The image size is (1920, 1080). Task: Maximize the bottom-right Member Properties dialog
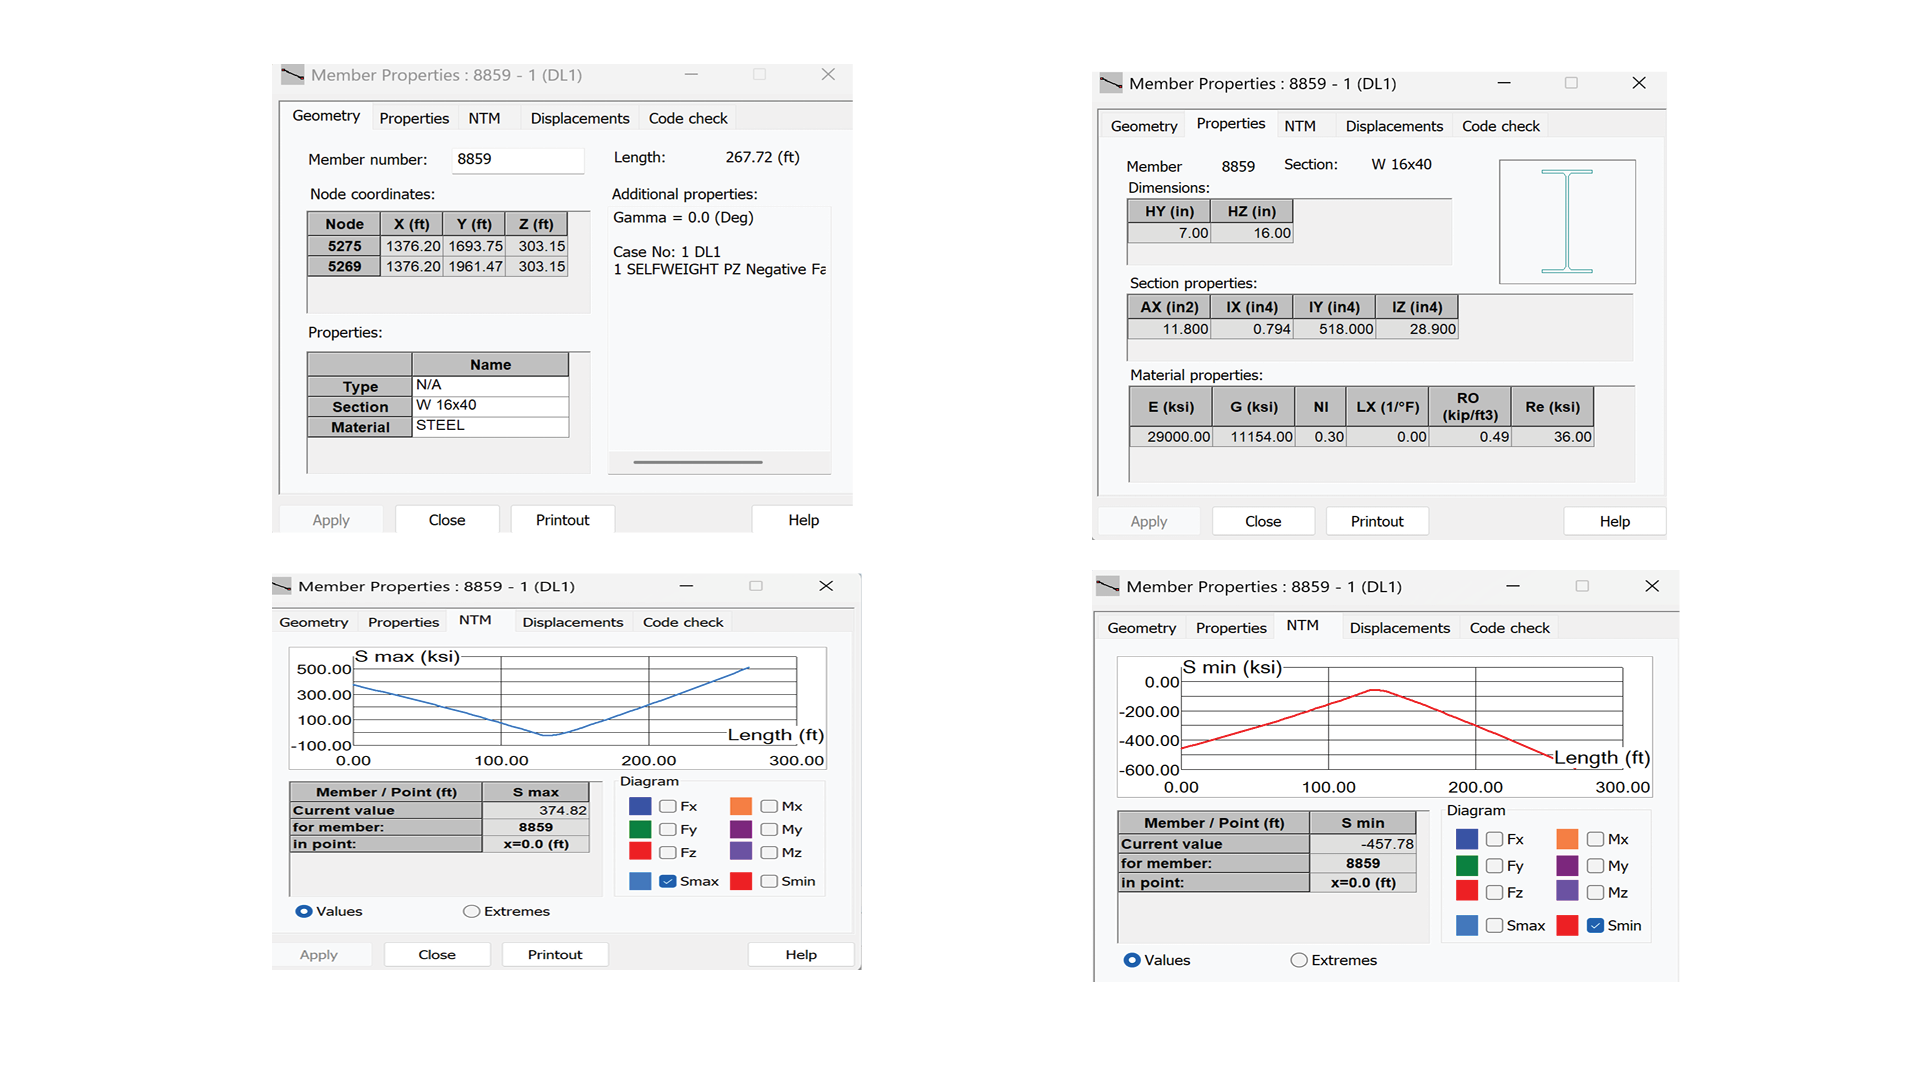[1582, 586]
